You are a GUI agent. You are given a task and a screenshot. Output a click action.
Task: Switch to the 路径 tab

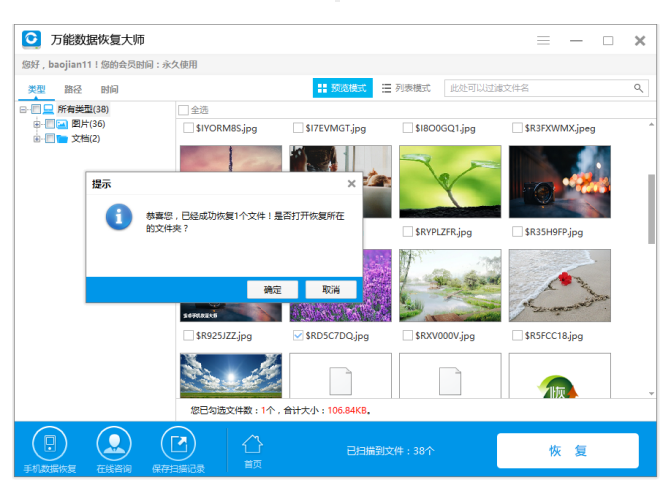[x=73, y=89]
